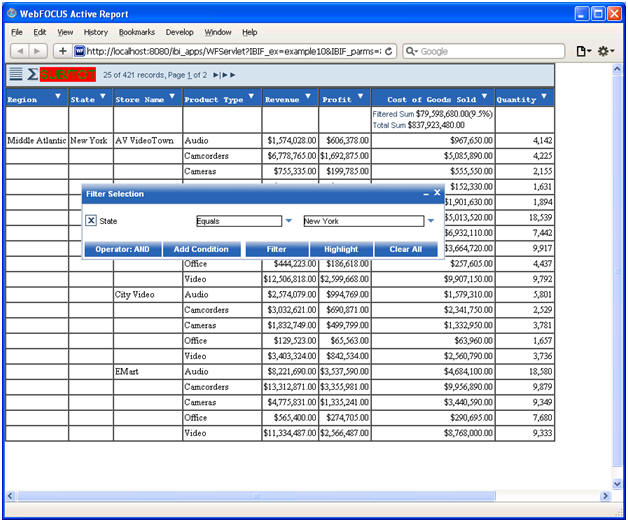Open Quantity column dropdown menu

point(544,96)
